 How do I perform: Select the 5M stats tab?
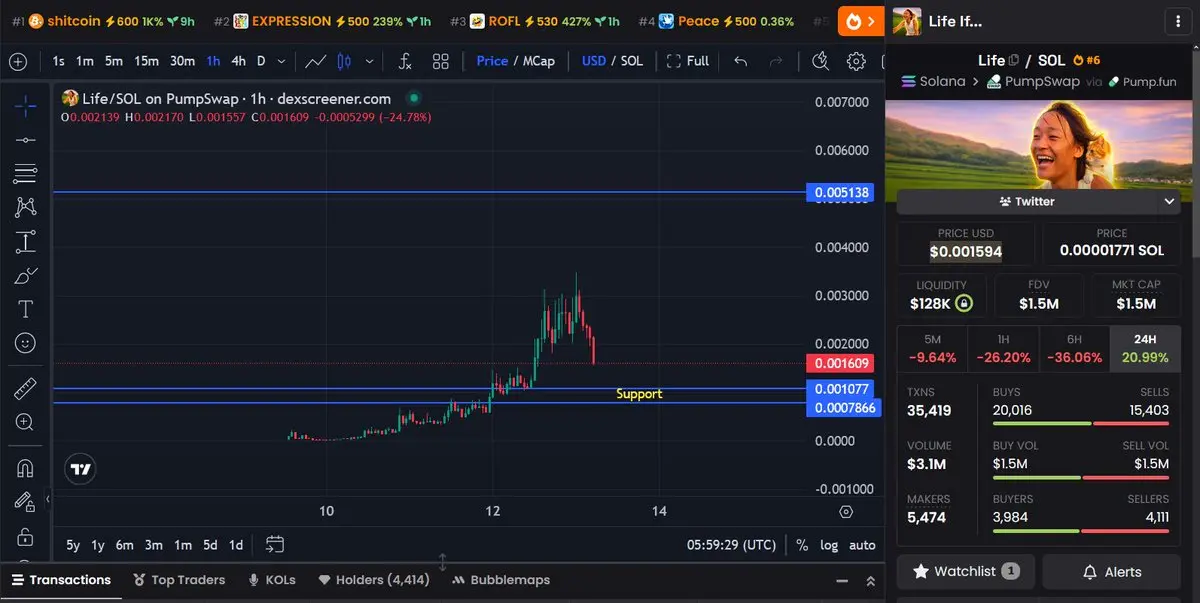click(x=932, y=349)
